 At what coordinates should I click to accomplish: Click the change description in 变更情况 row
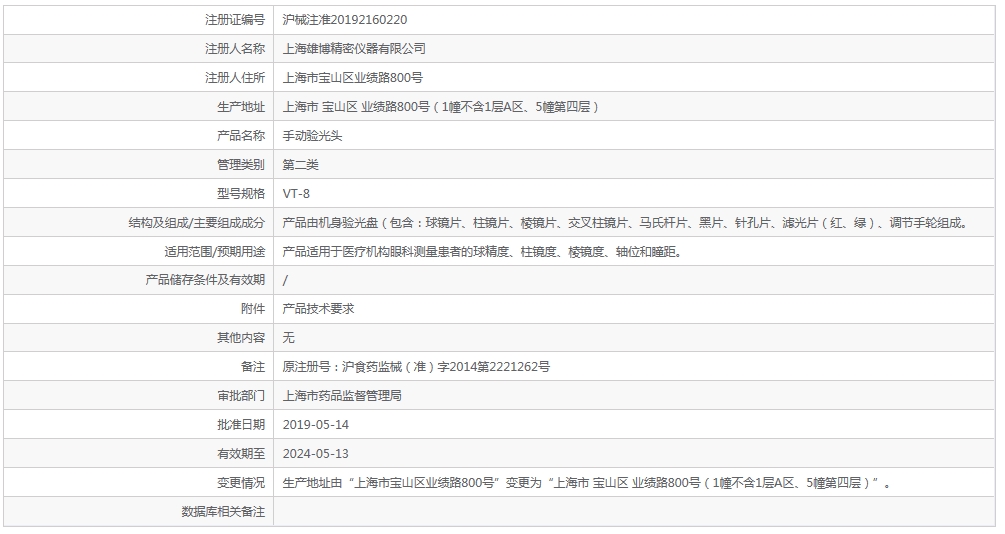(x=587, y=483)
